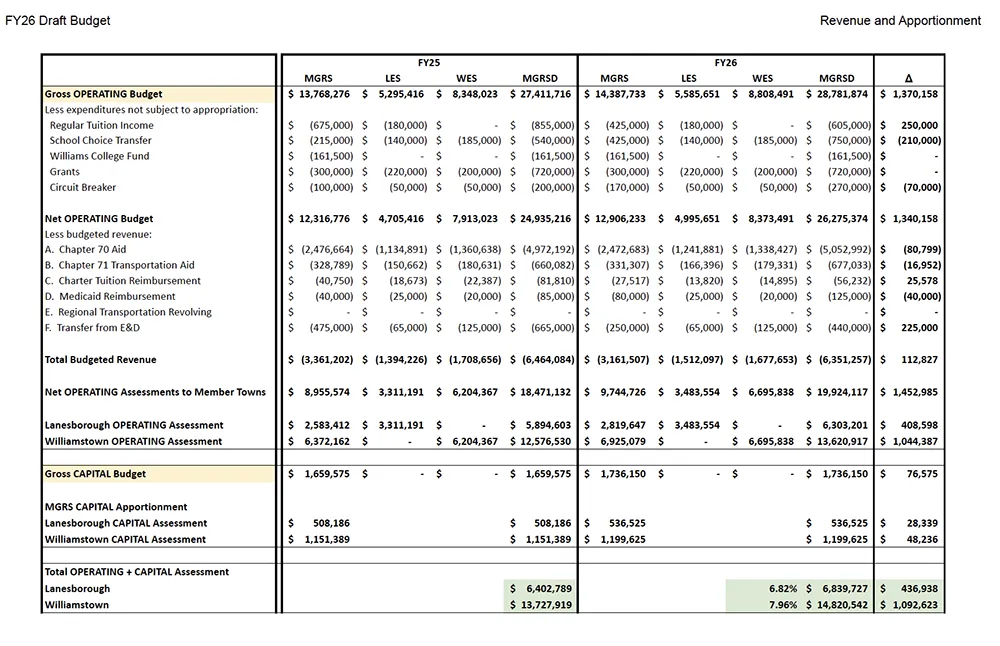Click the Circuit Breaker row label
The width and height of the screenshot is (1000, 646).
83,187
